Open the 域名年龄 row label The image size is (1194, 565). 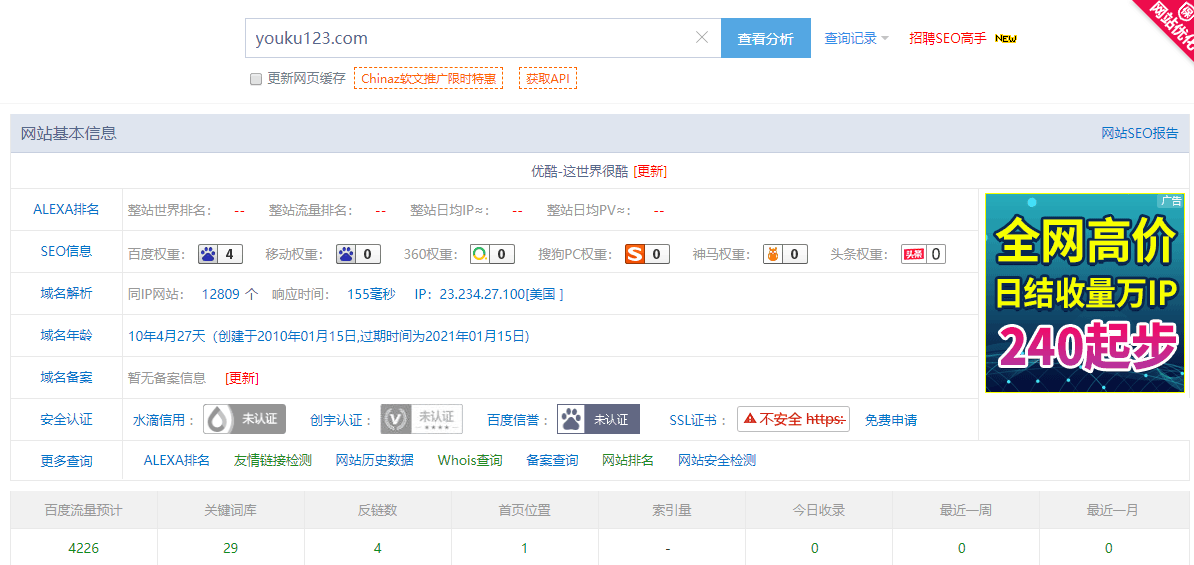pos(66,335)
